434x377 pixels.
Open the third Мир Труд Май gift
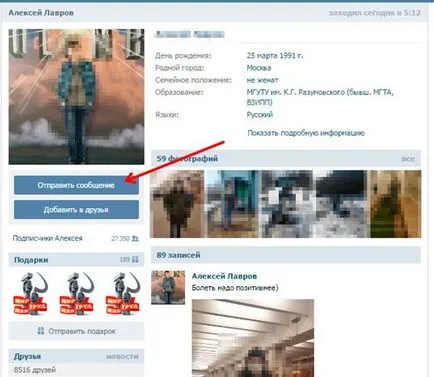122,293
